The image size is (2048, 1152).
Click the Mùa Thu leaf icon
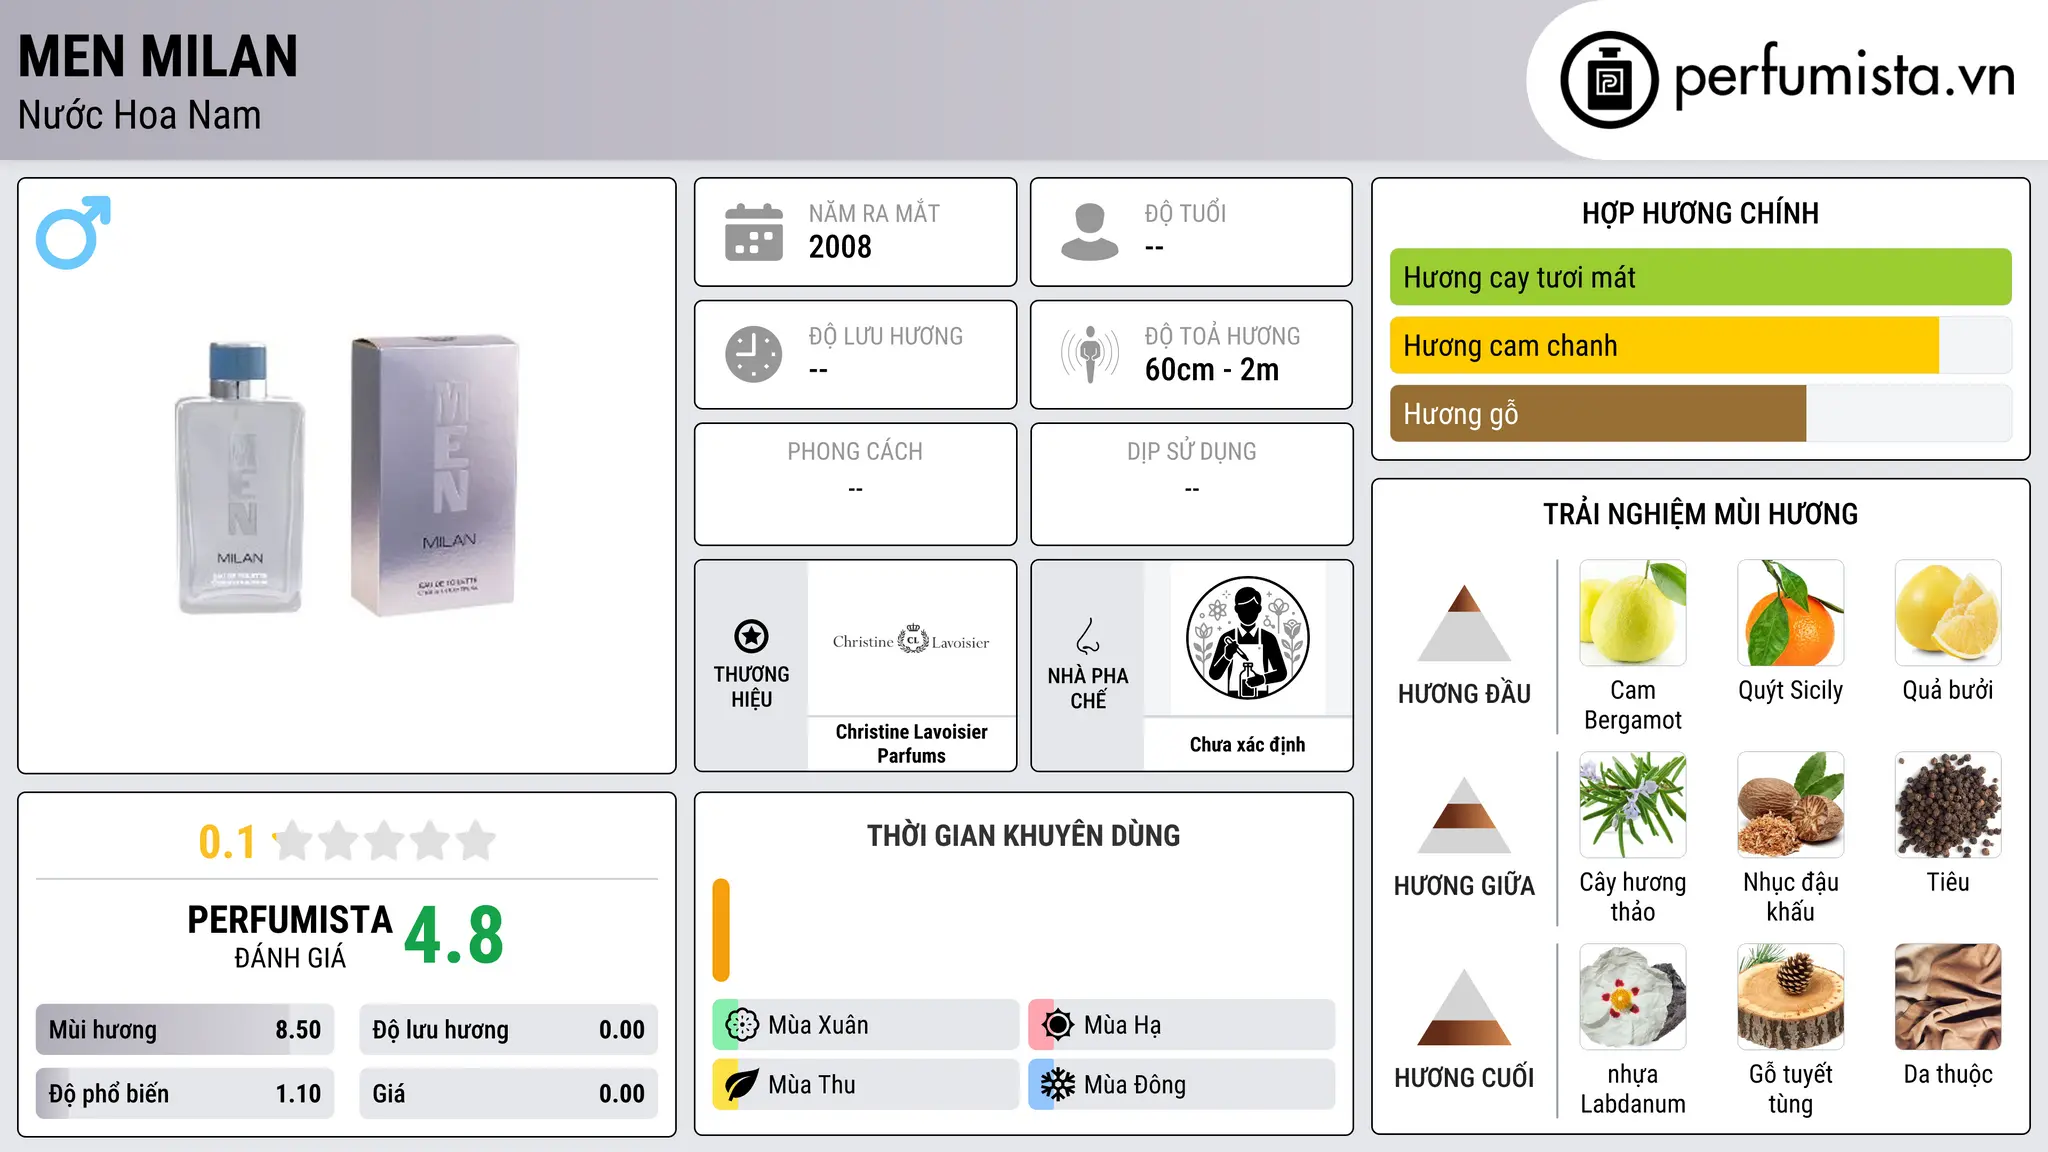(x=742, y=1085)
